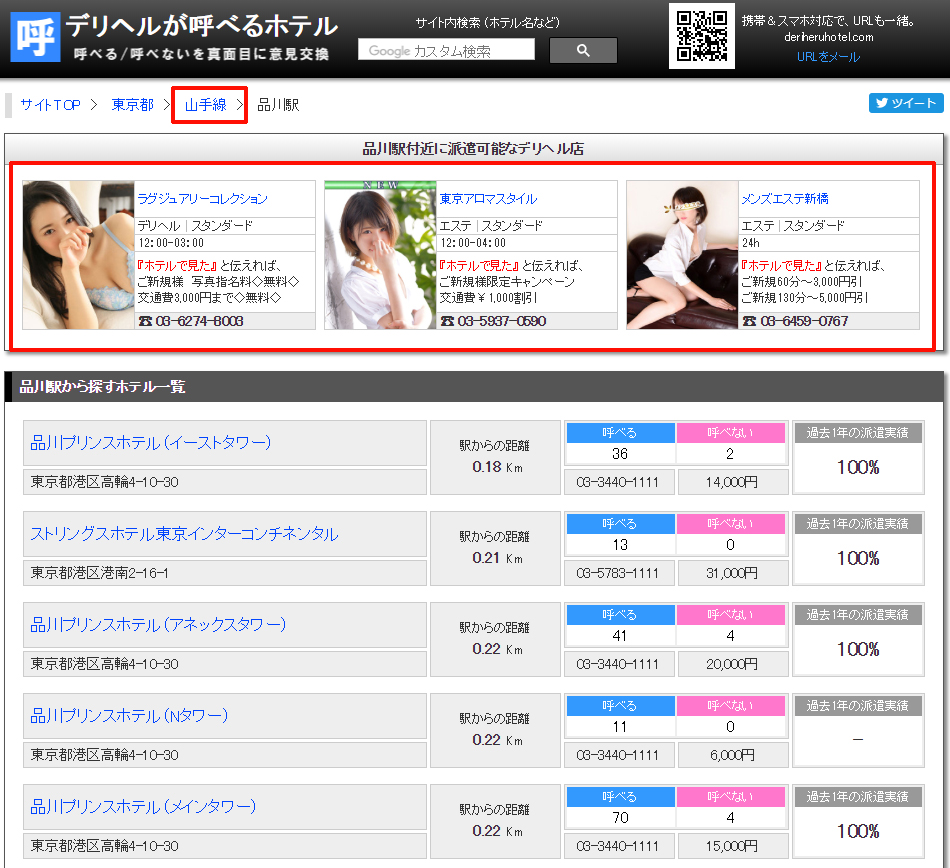Click price 31,000円
This screenshot has width=950, height=868.
click(732, 573)
